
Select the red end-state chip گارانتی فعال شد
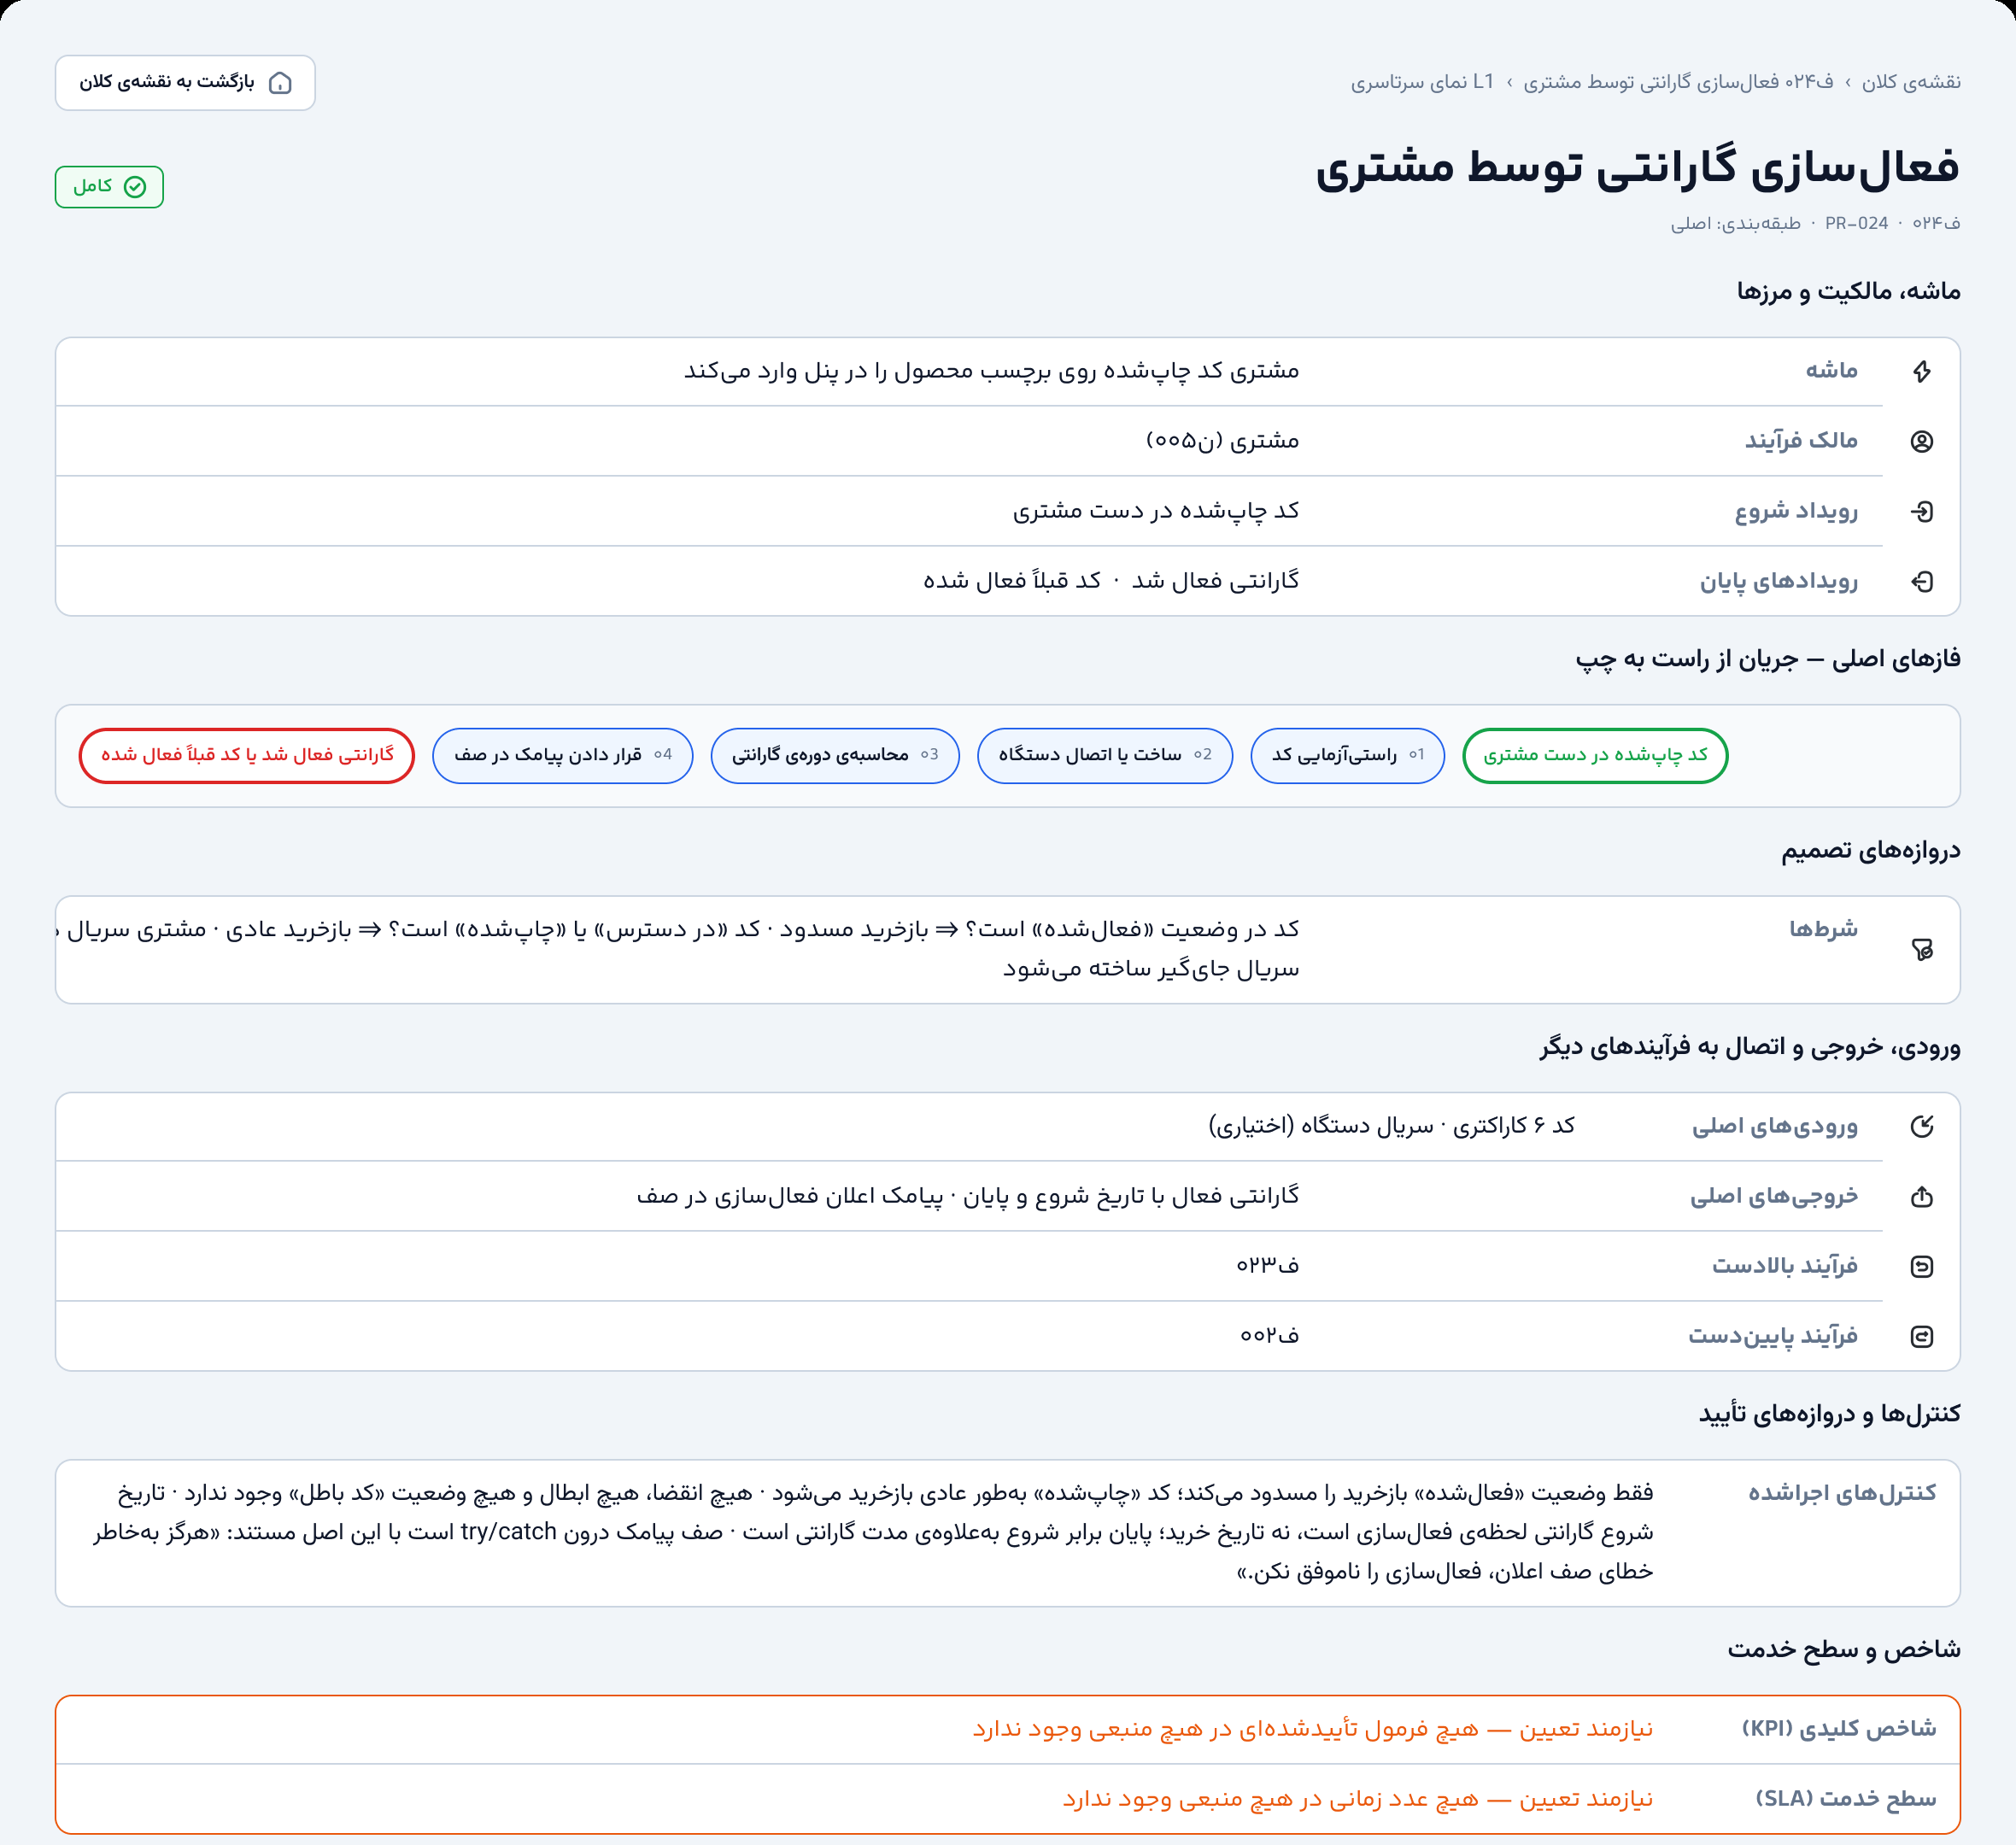(247, 755)
